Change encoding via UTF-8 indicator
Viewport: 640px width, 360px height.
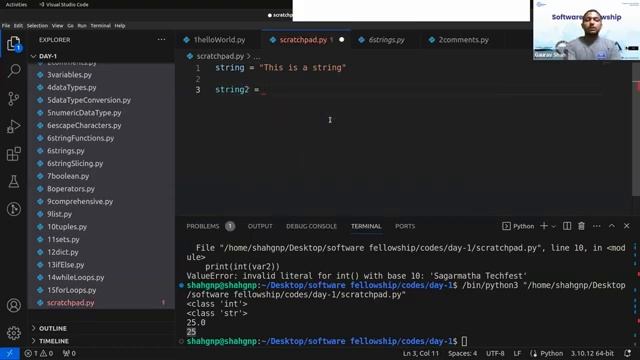[495, 353]
